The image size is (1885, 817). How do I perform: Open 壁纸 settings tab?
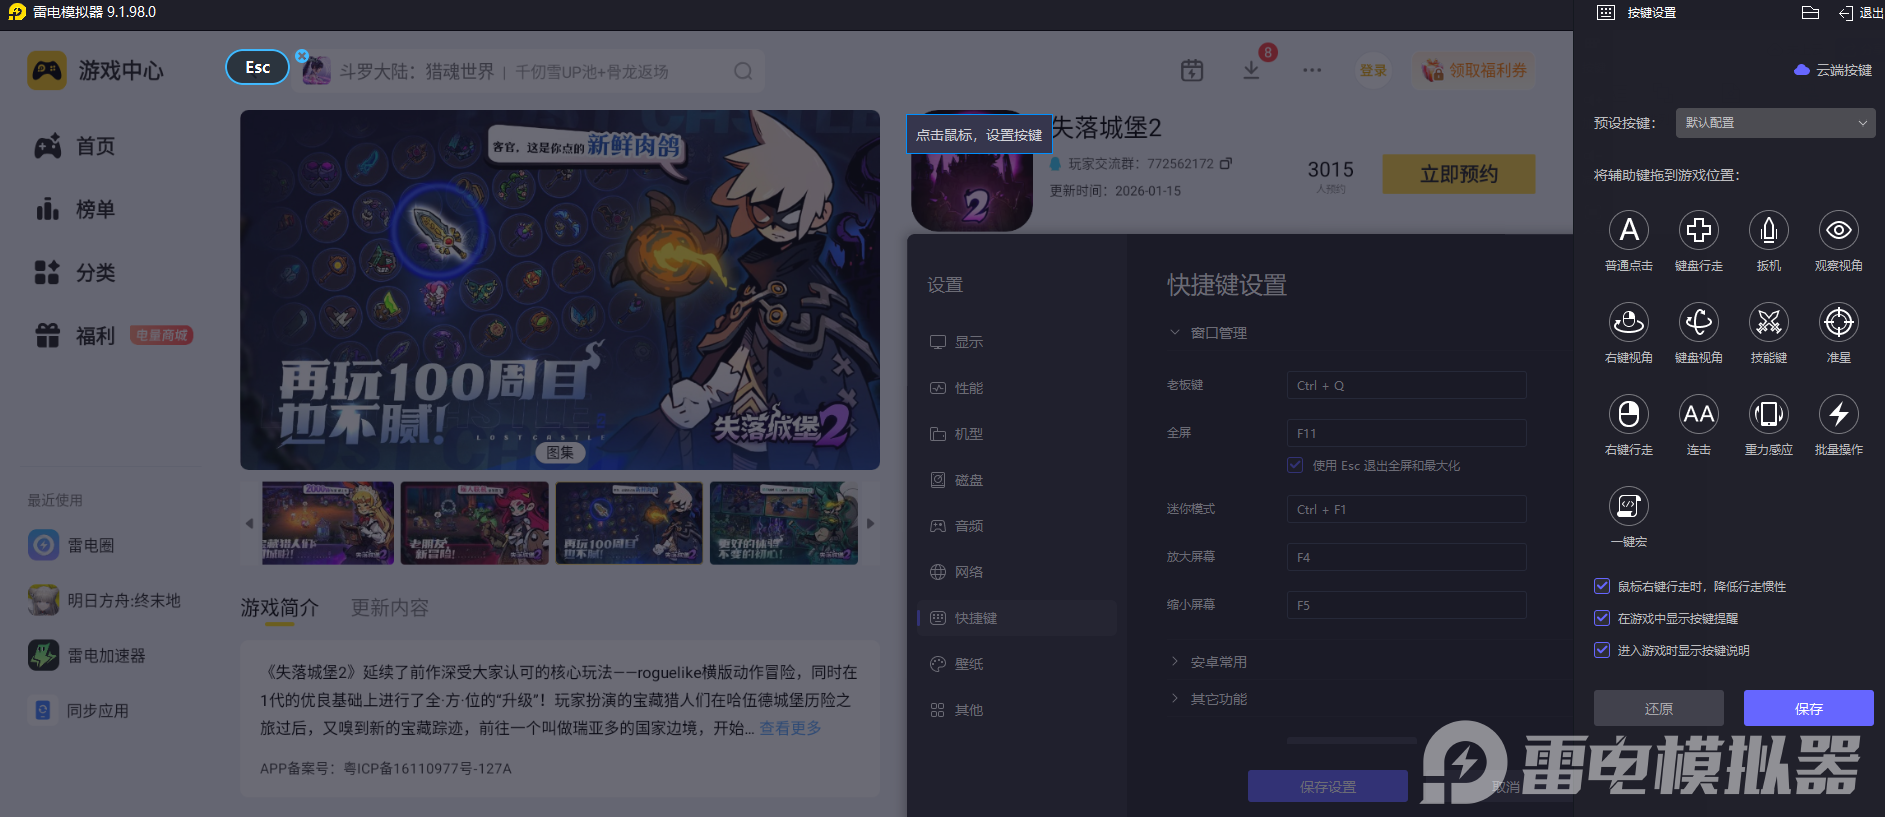tap(1017, 664)
